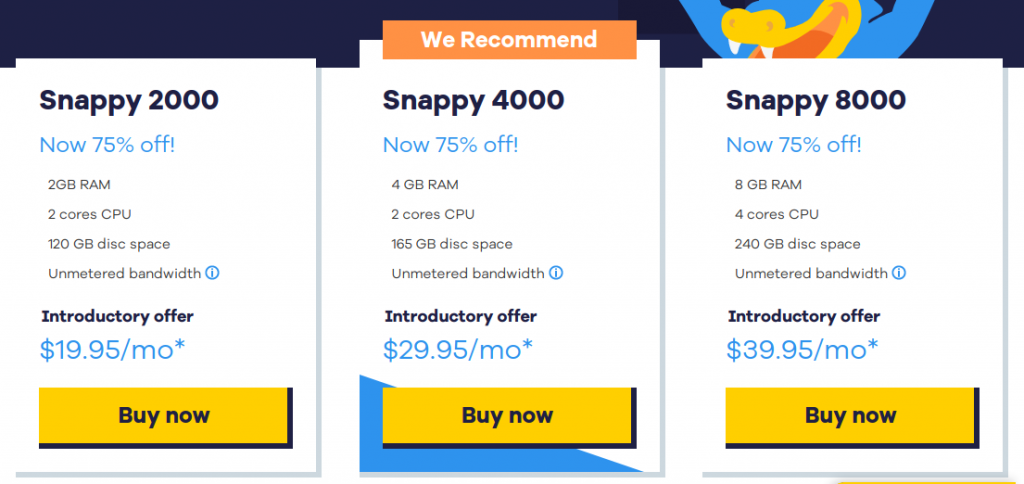Click the $39.95/mo price text
The height and width of the screenshot is (484, 1024).
[802, 349]
